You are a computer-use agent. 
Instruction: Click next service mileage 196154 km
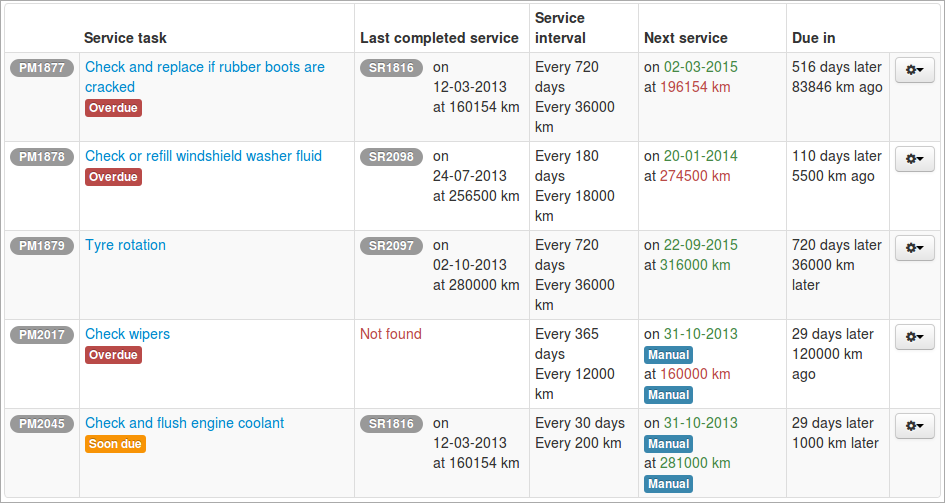[695, 87]
